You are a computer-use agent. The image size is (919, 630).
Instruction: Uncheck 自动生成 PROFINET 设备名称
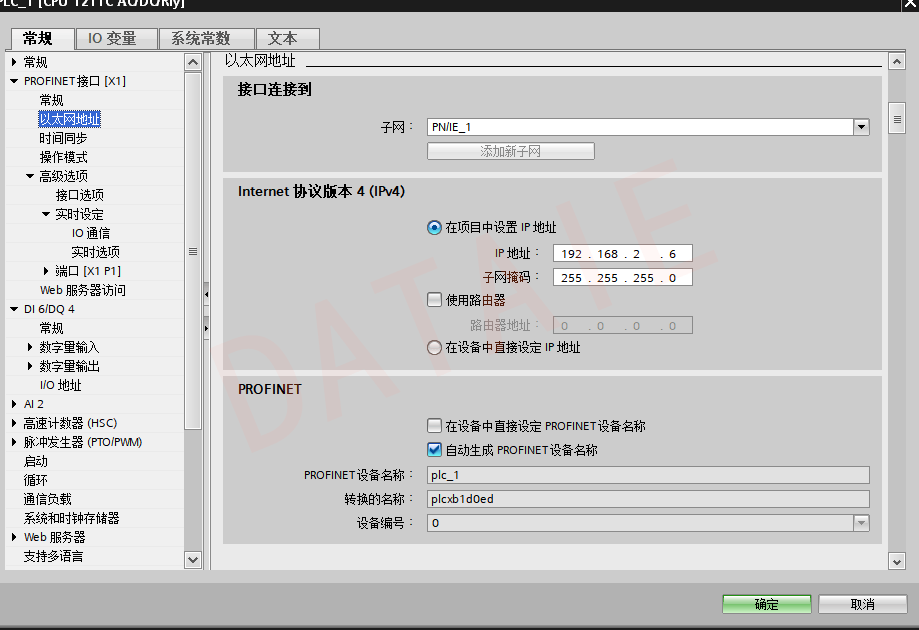click(x=434, y=450)
